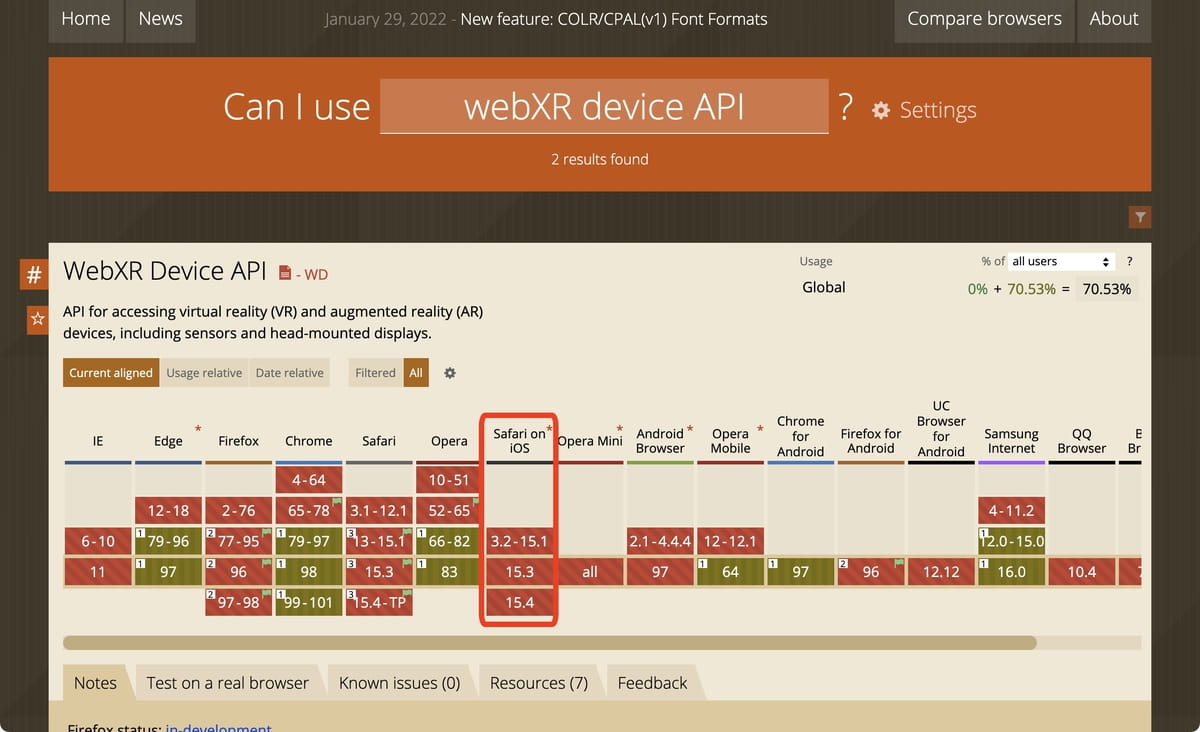Click the Safari on iOS column header
1200x732 pixels.
[x=520, y=441]
